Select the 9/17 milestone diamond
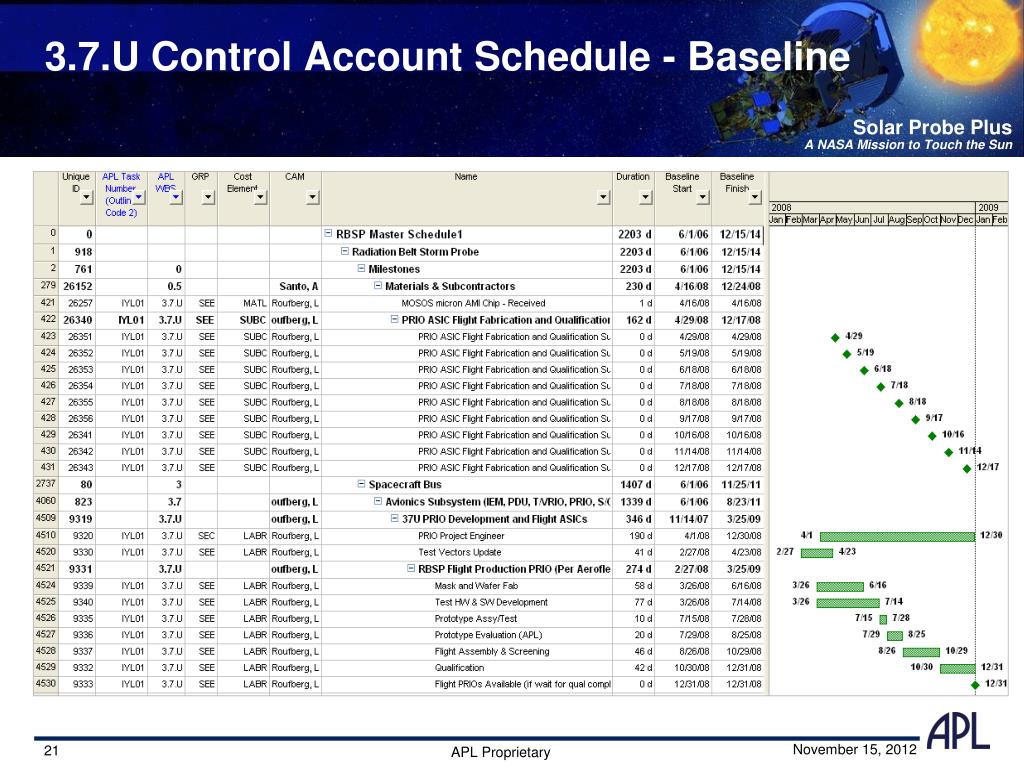This screenshot has width=1024, height=768. [916, 419]
